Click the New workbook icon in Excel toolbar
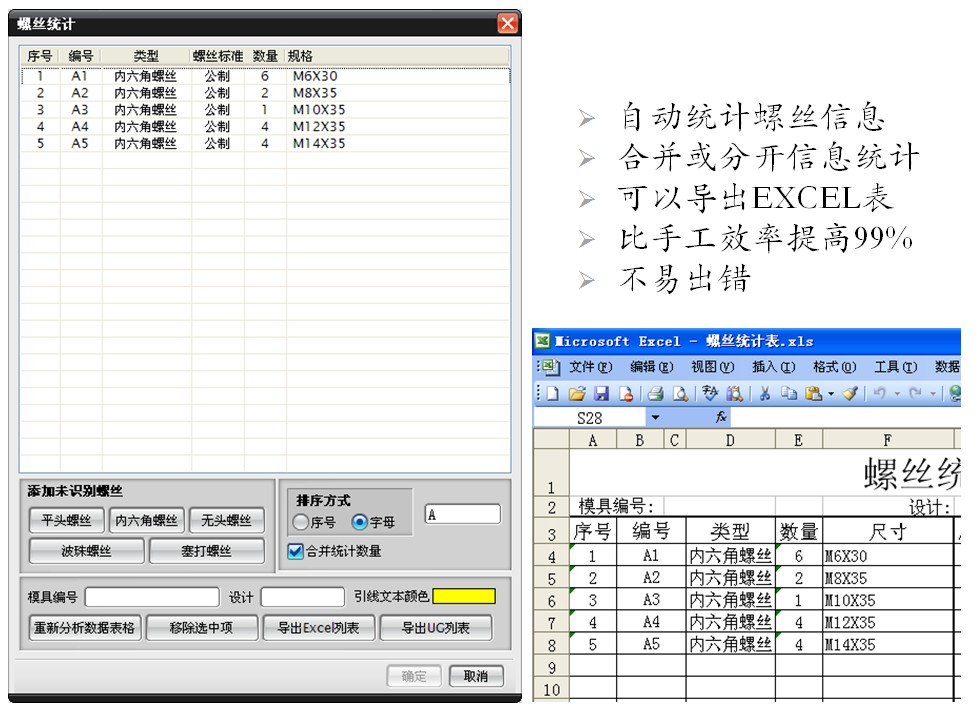Screen dimensions: 978x704 pyautogui.click(x=553, y=394)
